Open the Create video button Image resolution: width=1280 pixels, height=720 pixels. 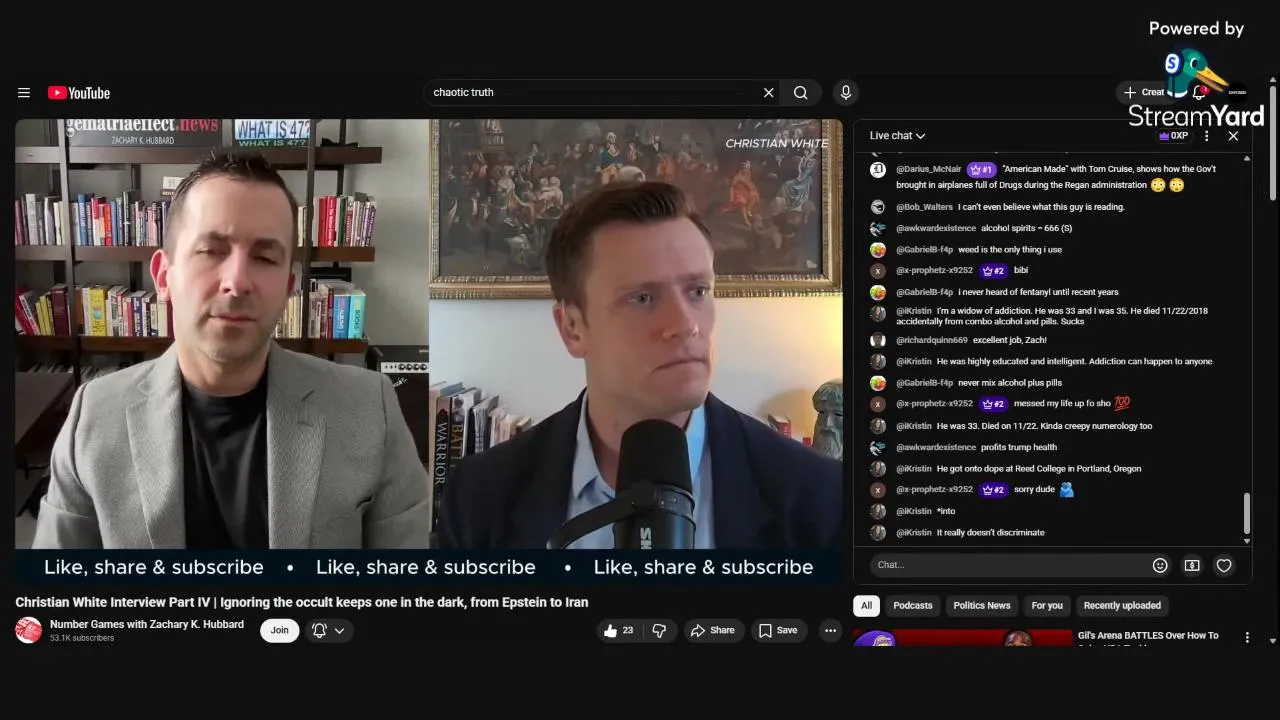[1144, 92]
